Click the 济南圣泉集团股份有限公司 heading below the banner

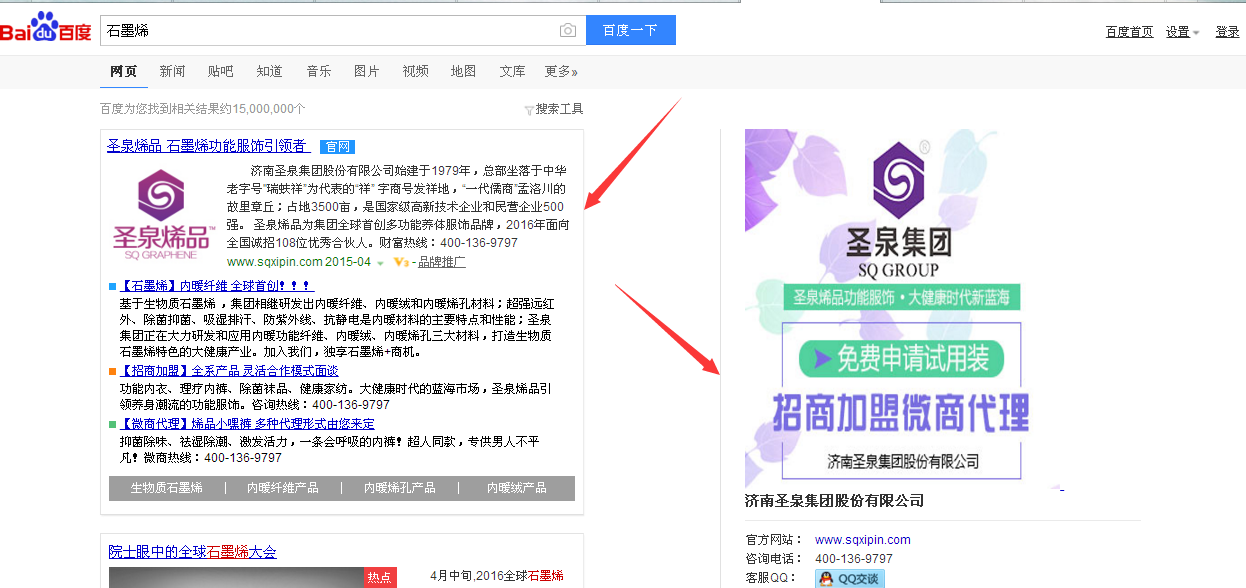(835, 501)
